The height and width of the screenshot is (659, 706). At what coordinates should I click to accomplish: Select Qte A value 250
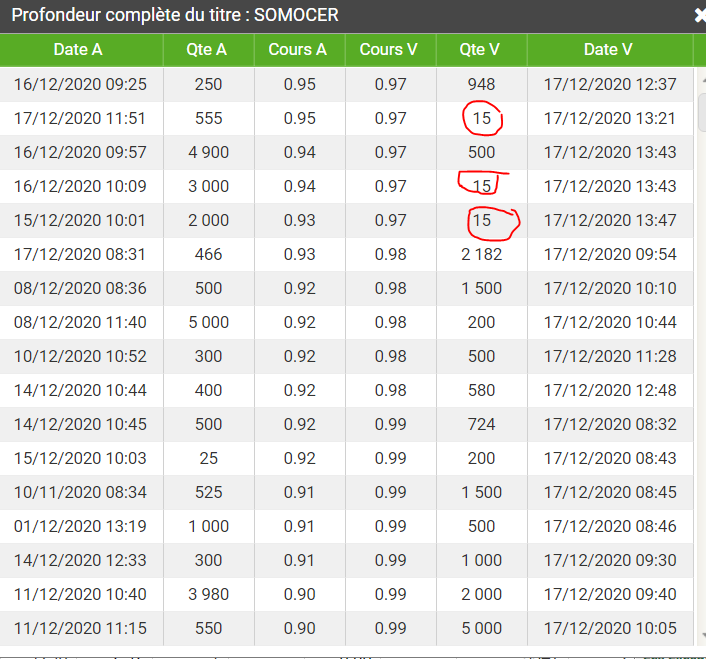click(208, 84)
